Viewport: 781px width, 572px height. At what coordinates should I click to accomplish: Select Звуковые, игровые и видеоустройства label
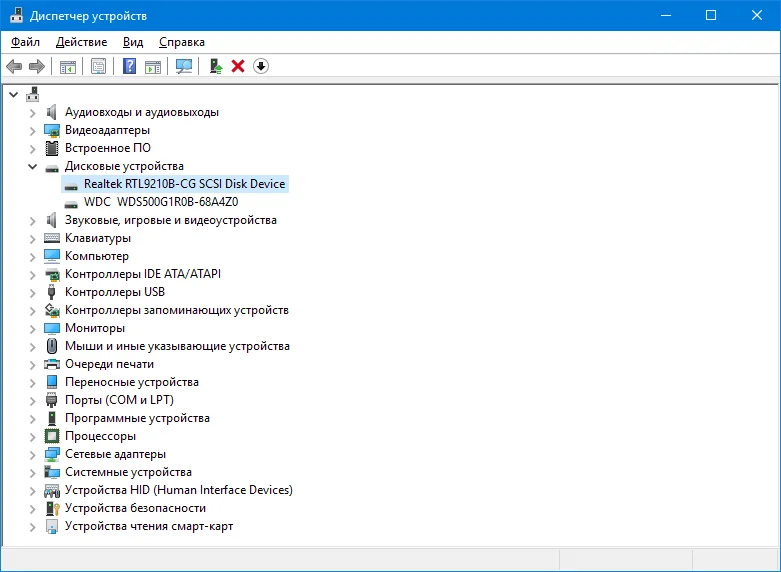point(170,220)
